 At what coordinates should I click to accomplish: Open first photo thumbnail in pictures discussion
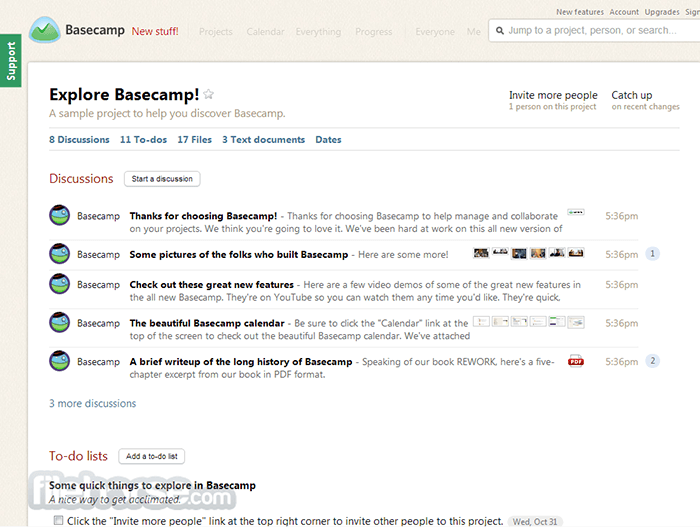(481, 253)
